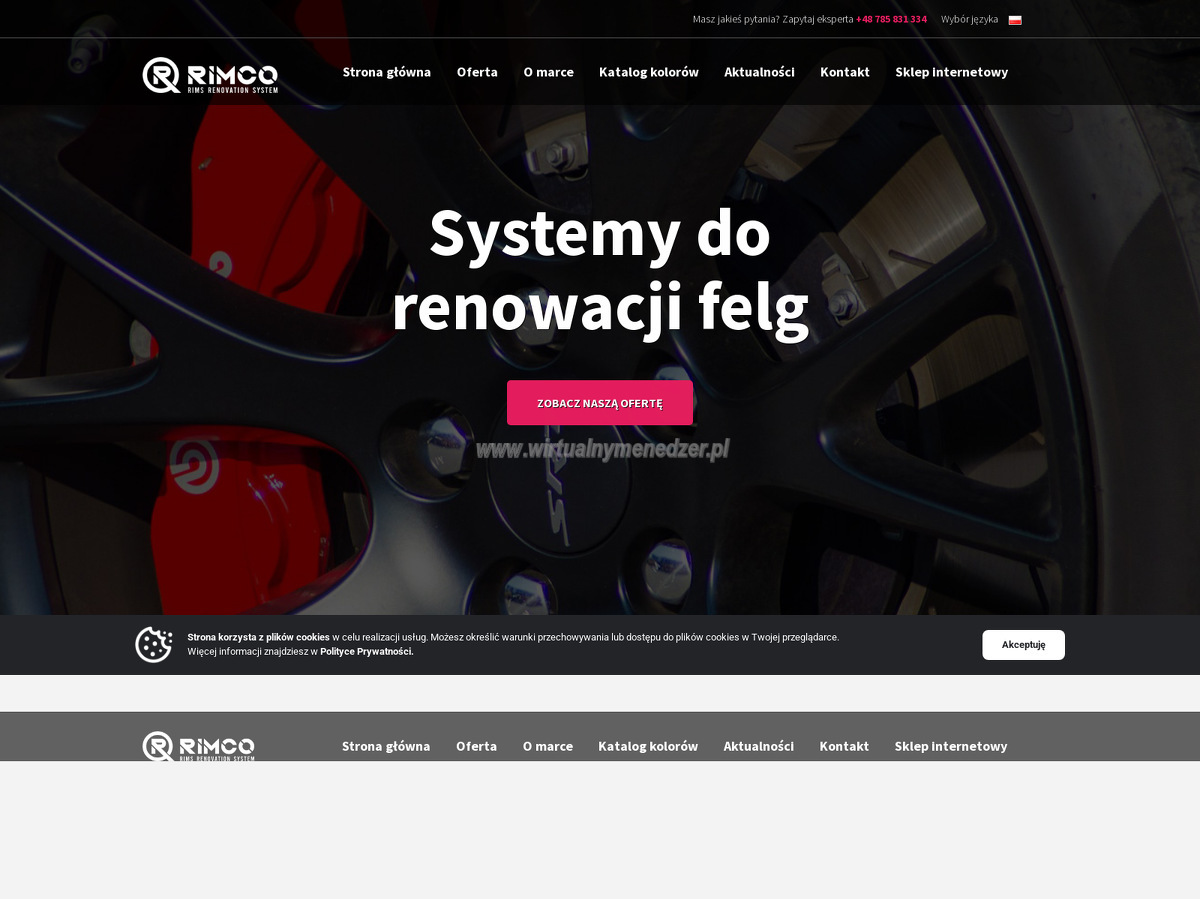Image resolution: width=1200 pixels, height=899 pixels.
Task: Open O marce in the top menu
Action: click(x=548, y=72)
